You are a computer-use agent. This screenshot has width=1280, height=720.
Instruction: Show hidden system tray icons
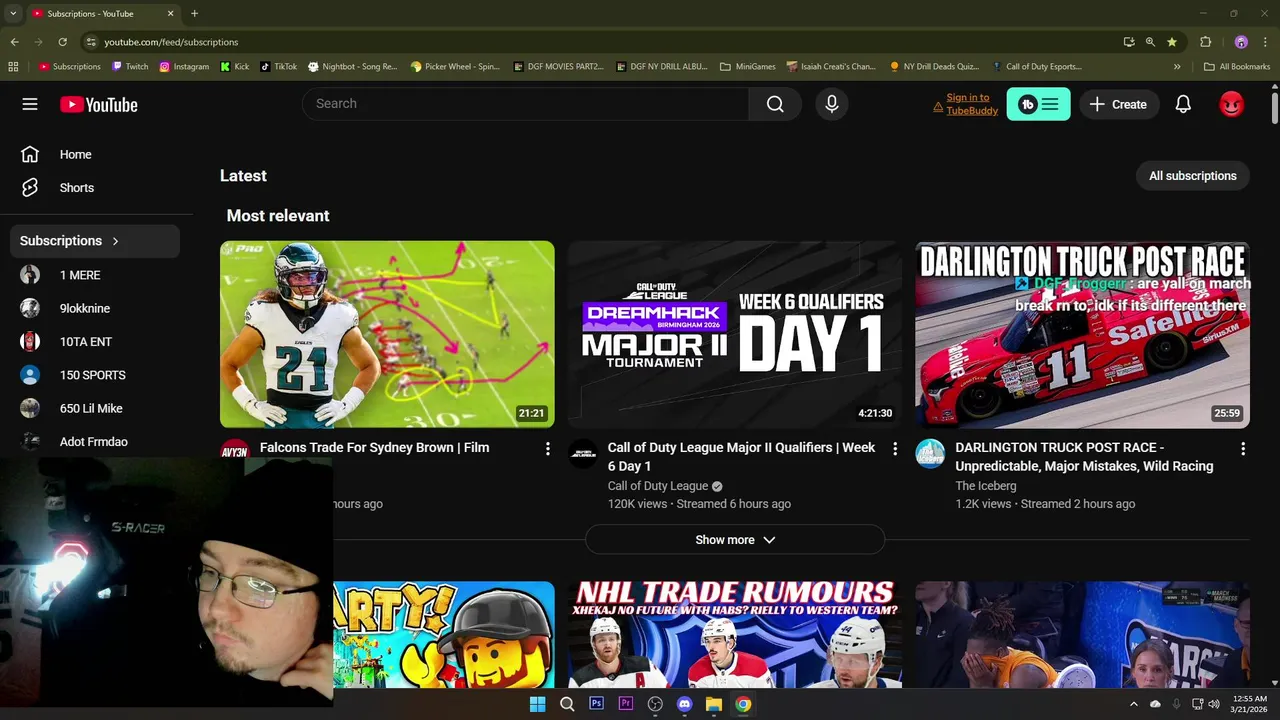coord(1133,704)
